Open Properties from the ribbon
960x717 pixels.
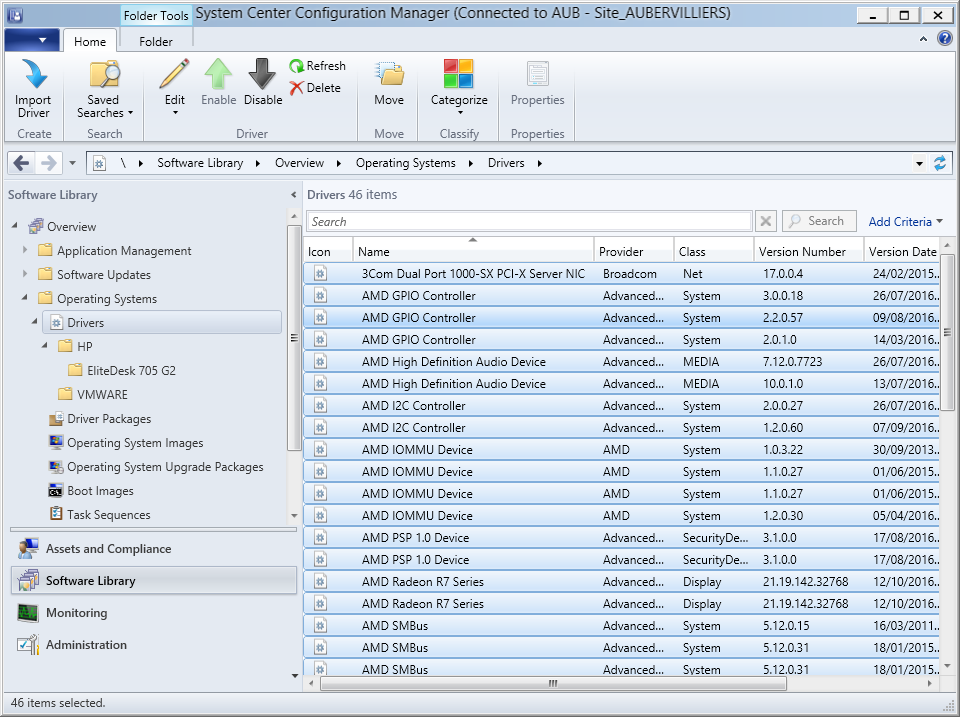[x=538, y=83]
